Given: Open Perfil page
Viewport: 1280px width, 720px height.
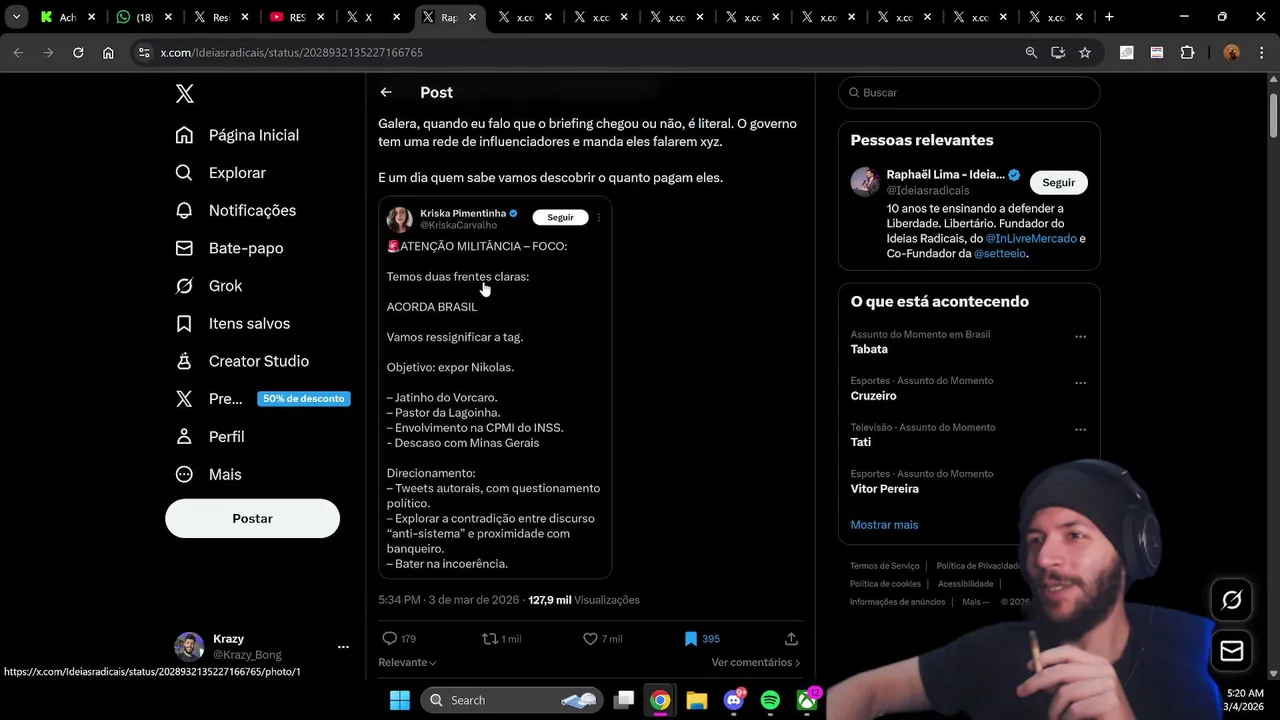Looking at the screenshot, I should [209, 437].
